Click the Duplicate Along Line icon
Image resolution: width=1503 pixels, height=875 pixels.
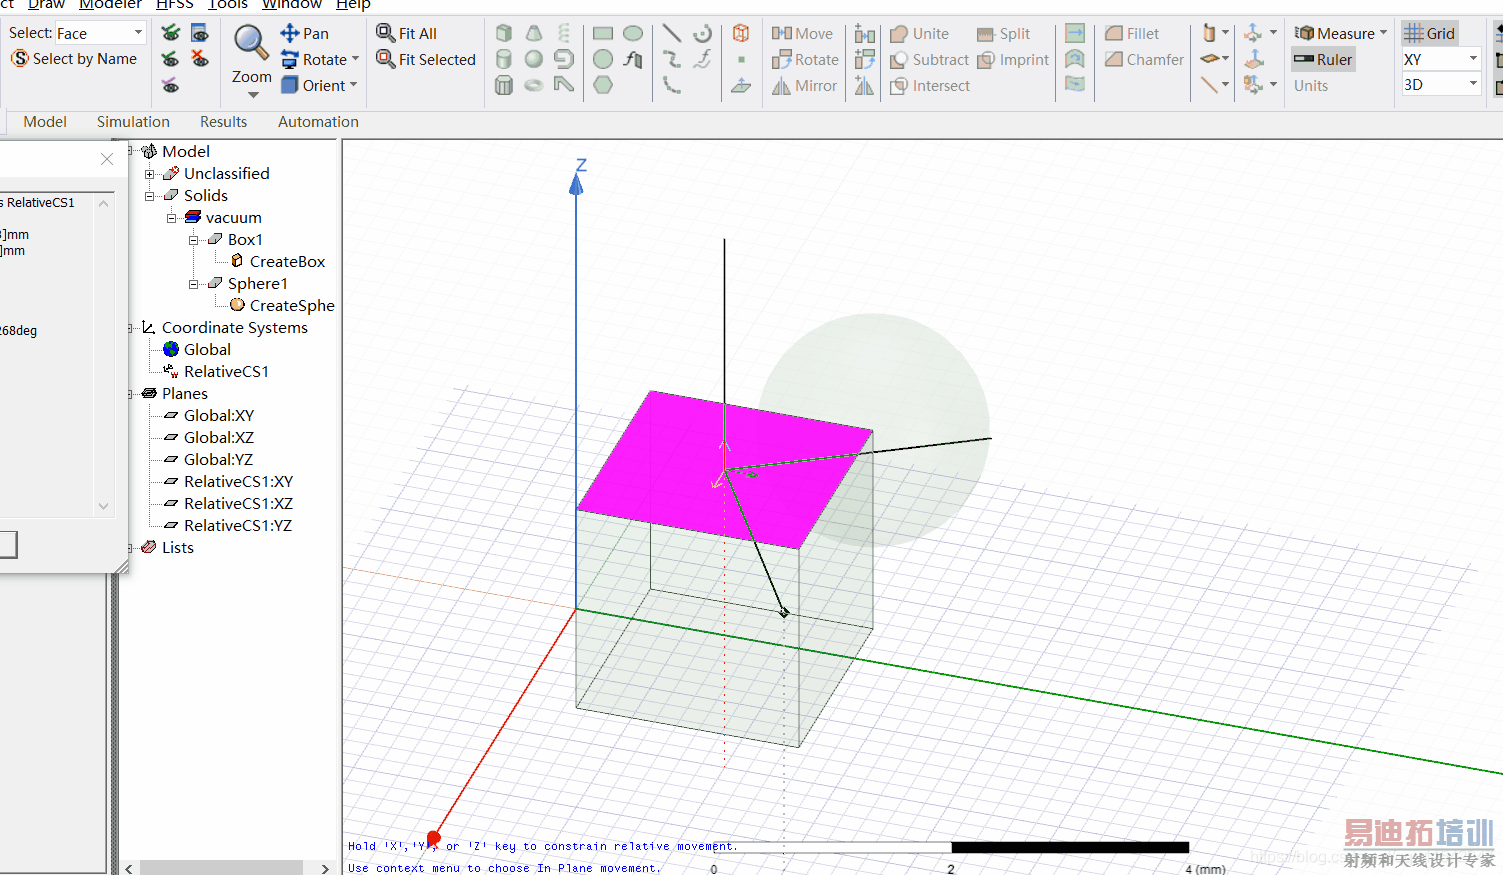pos(865,34)
